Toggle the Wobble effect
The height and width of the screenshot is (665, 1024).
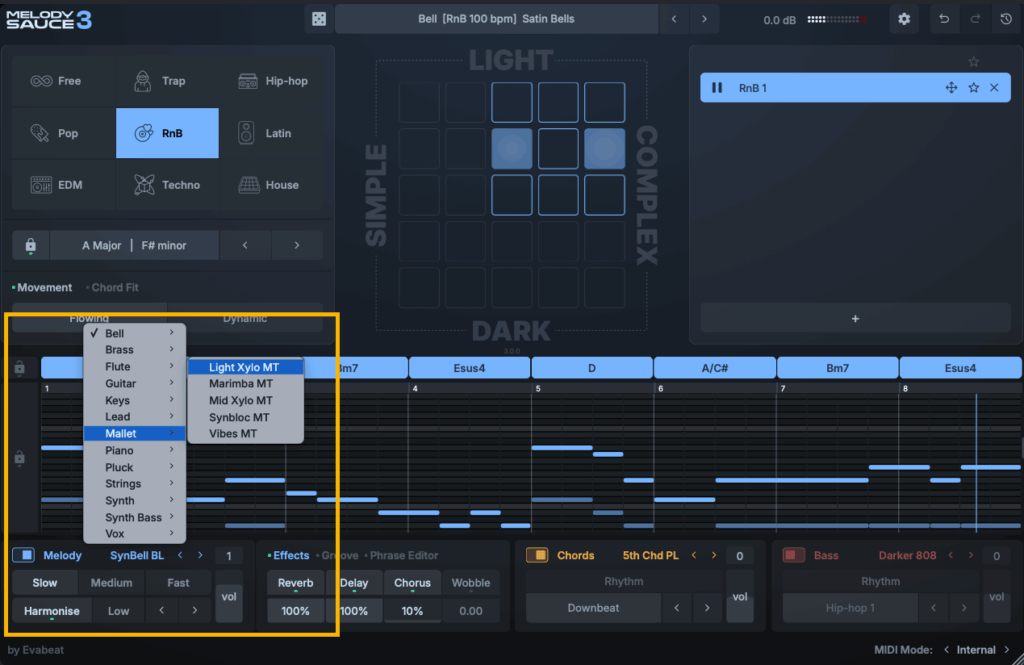470,583
